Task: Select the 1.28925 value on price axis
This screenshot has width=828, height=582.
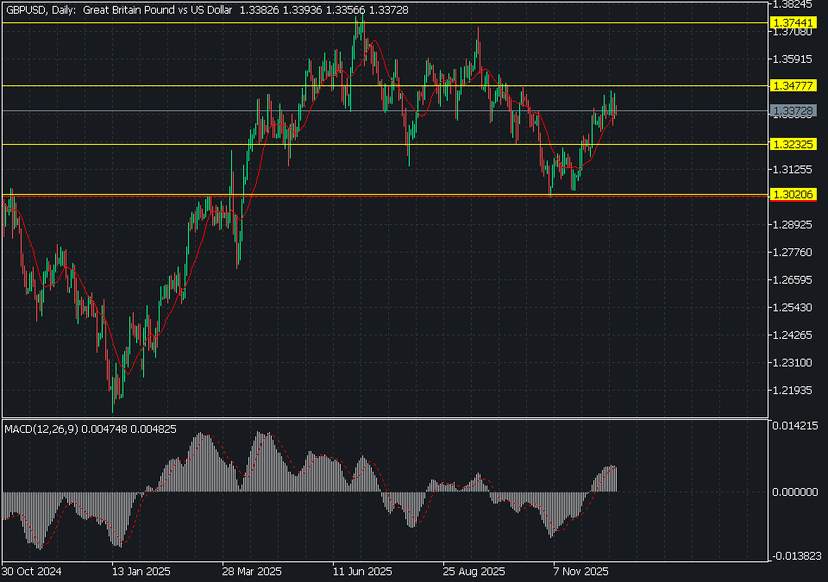Action: [795, 224]
